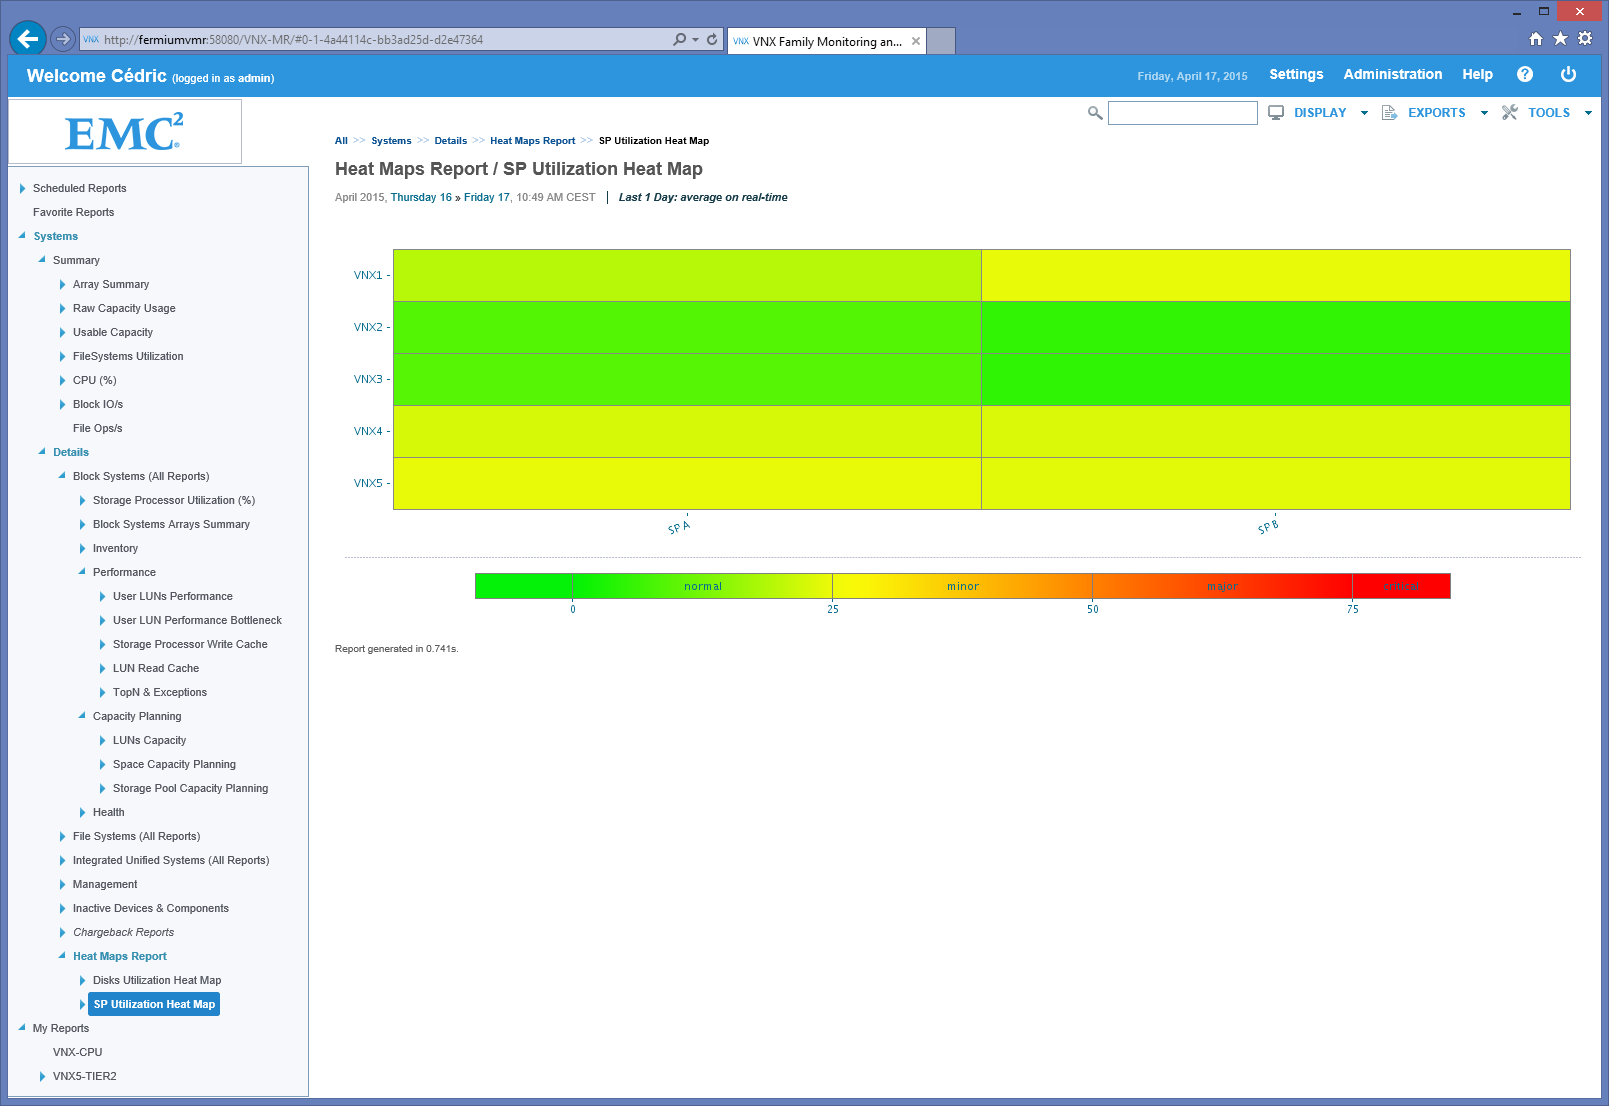Open the TOOLS dropdown menu
Image resolution: width=1609 pixels, height=1106 pixels.
click(1548, 113)
